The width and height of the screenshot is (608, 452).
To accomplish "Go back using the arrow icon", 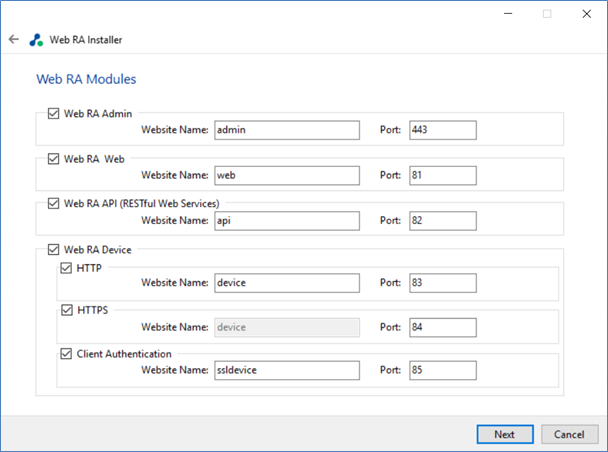I will click(x=14, y=39).
